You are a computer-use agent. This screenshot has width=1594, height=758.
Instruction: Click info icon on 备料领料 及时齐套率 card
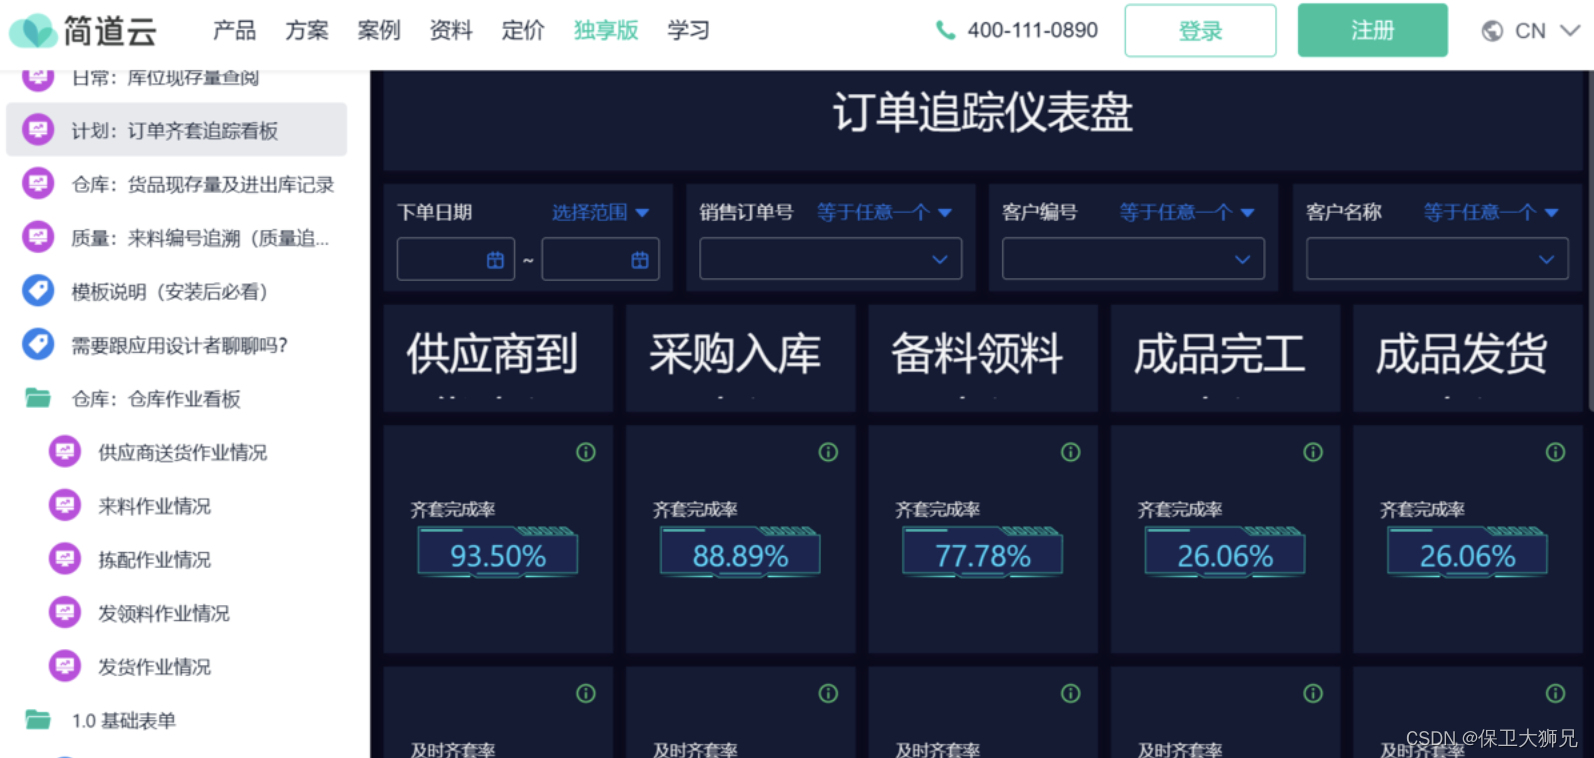[1071, 693]
